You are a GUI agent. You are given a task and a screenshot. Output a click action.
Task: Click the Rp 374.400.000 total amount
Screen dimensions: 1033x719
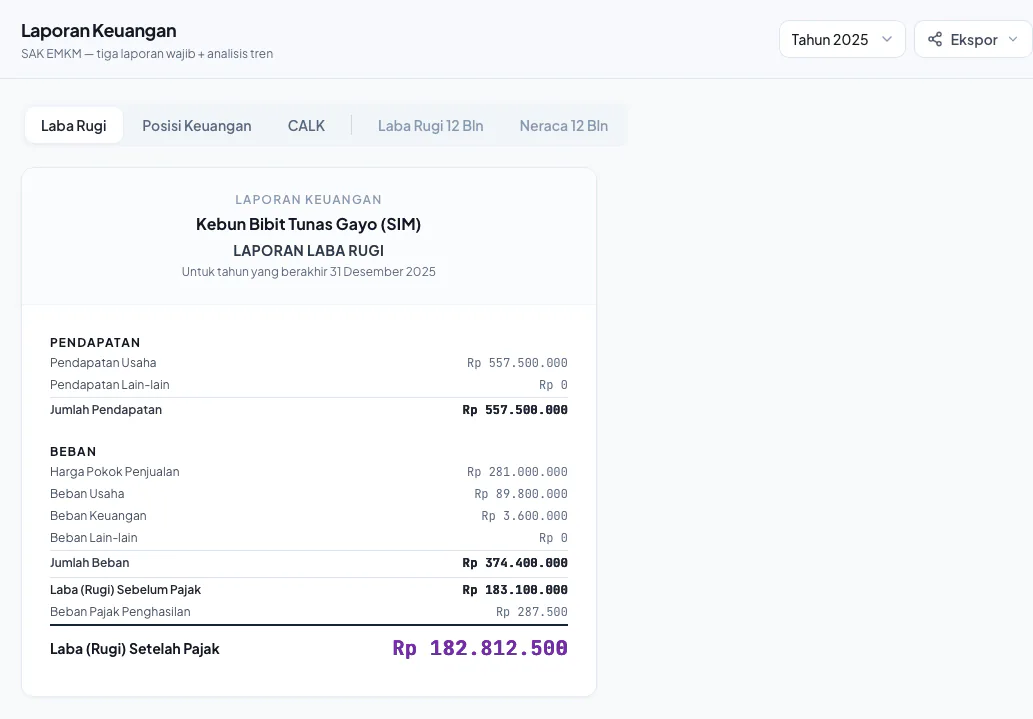[x=515, y=563]
